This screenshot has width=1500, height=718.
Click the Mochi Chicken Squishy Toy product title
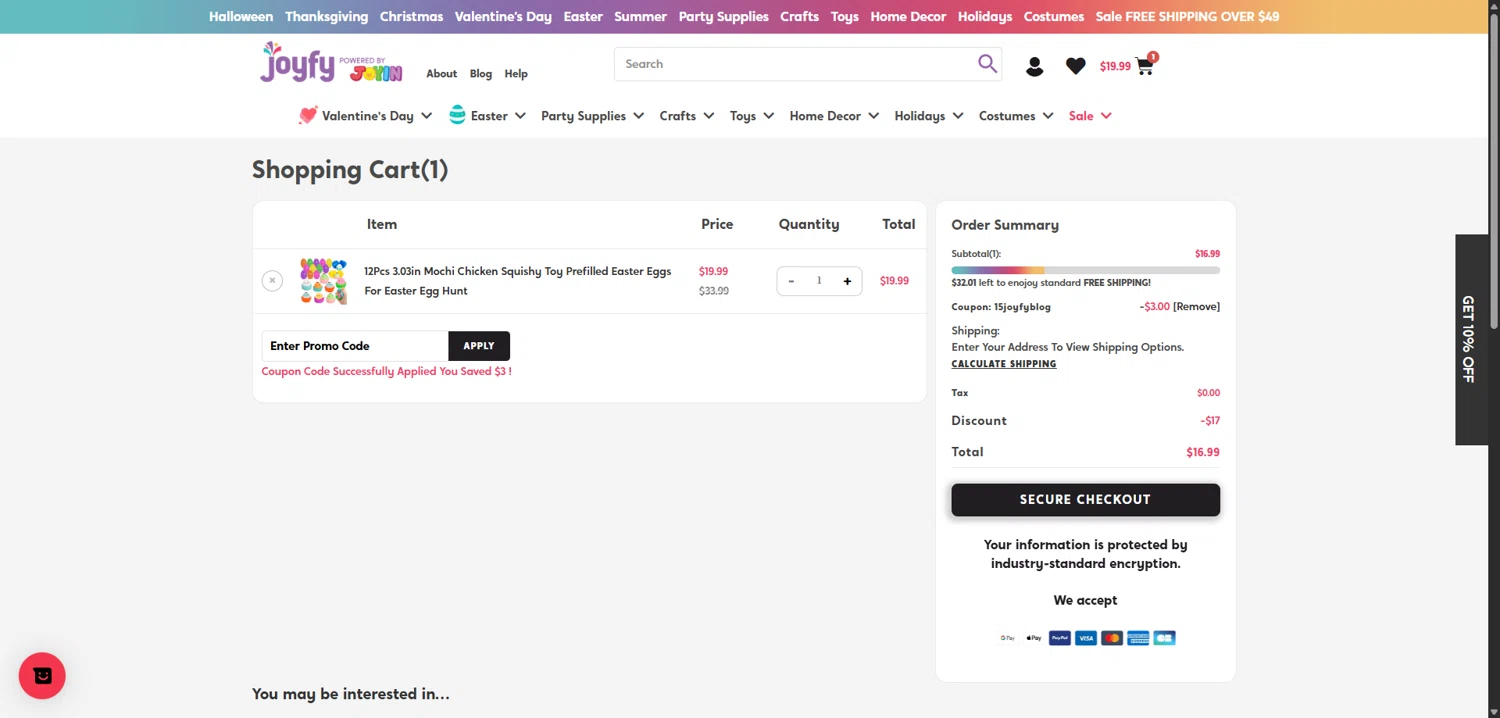[x=517, y=281]
